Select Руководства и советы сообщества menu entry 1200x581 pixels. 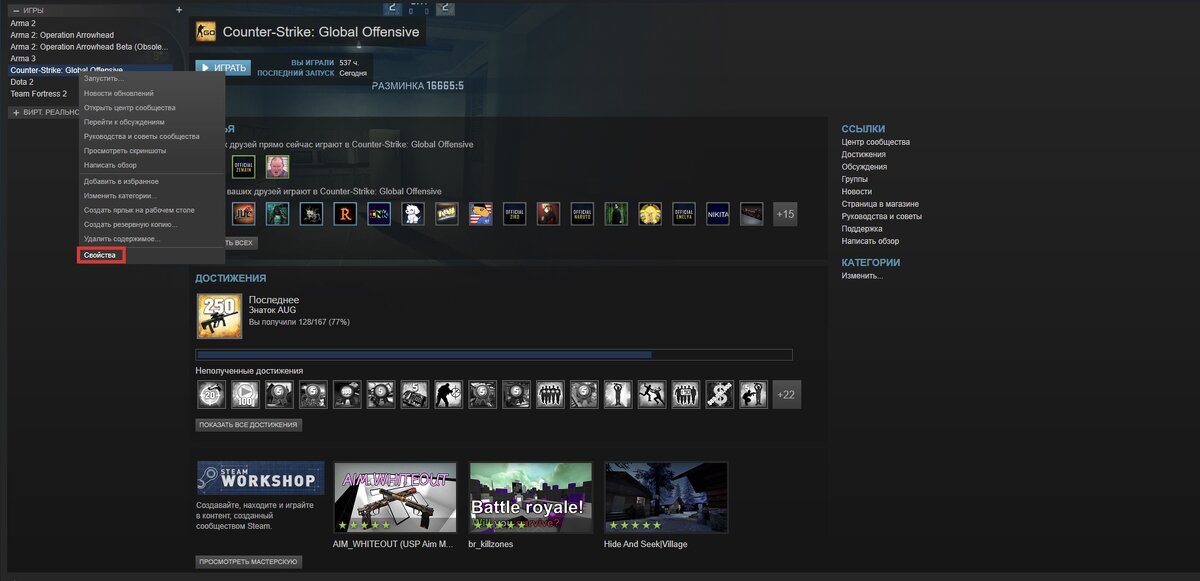pos(142,136)
